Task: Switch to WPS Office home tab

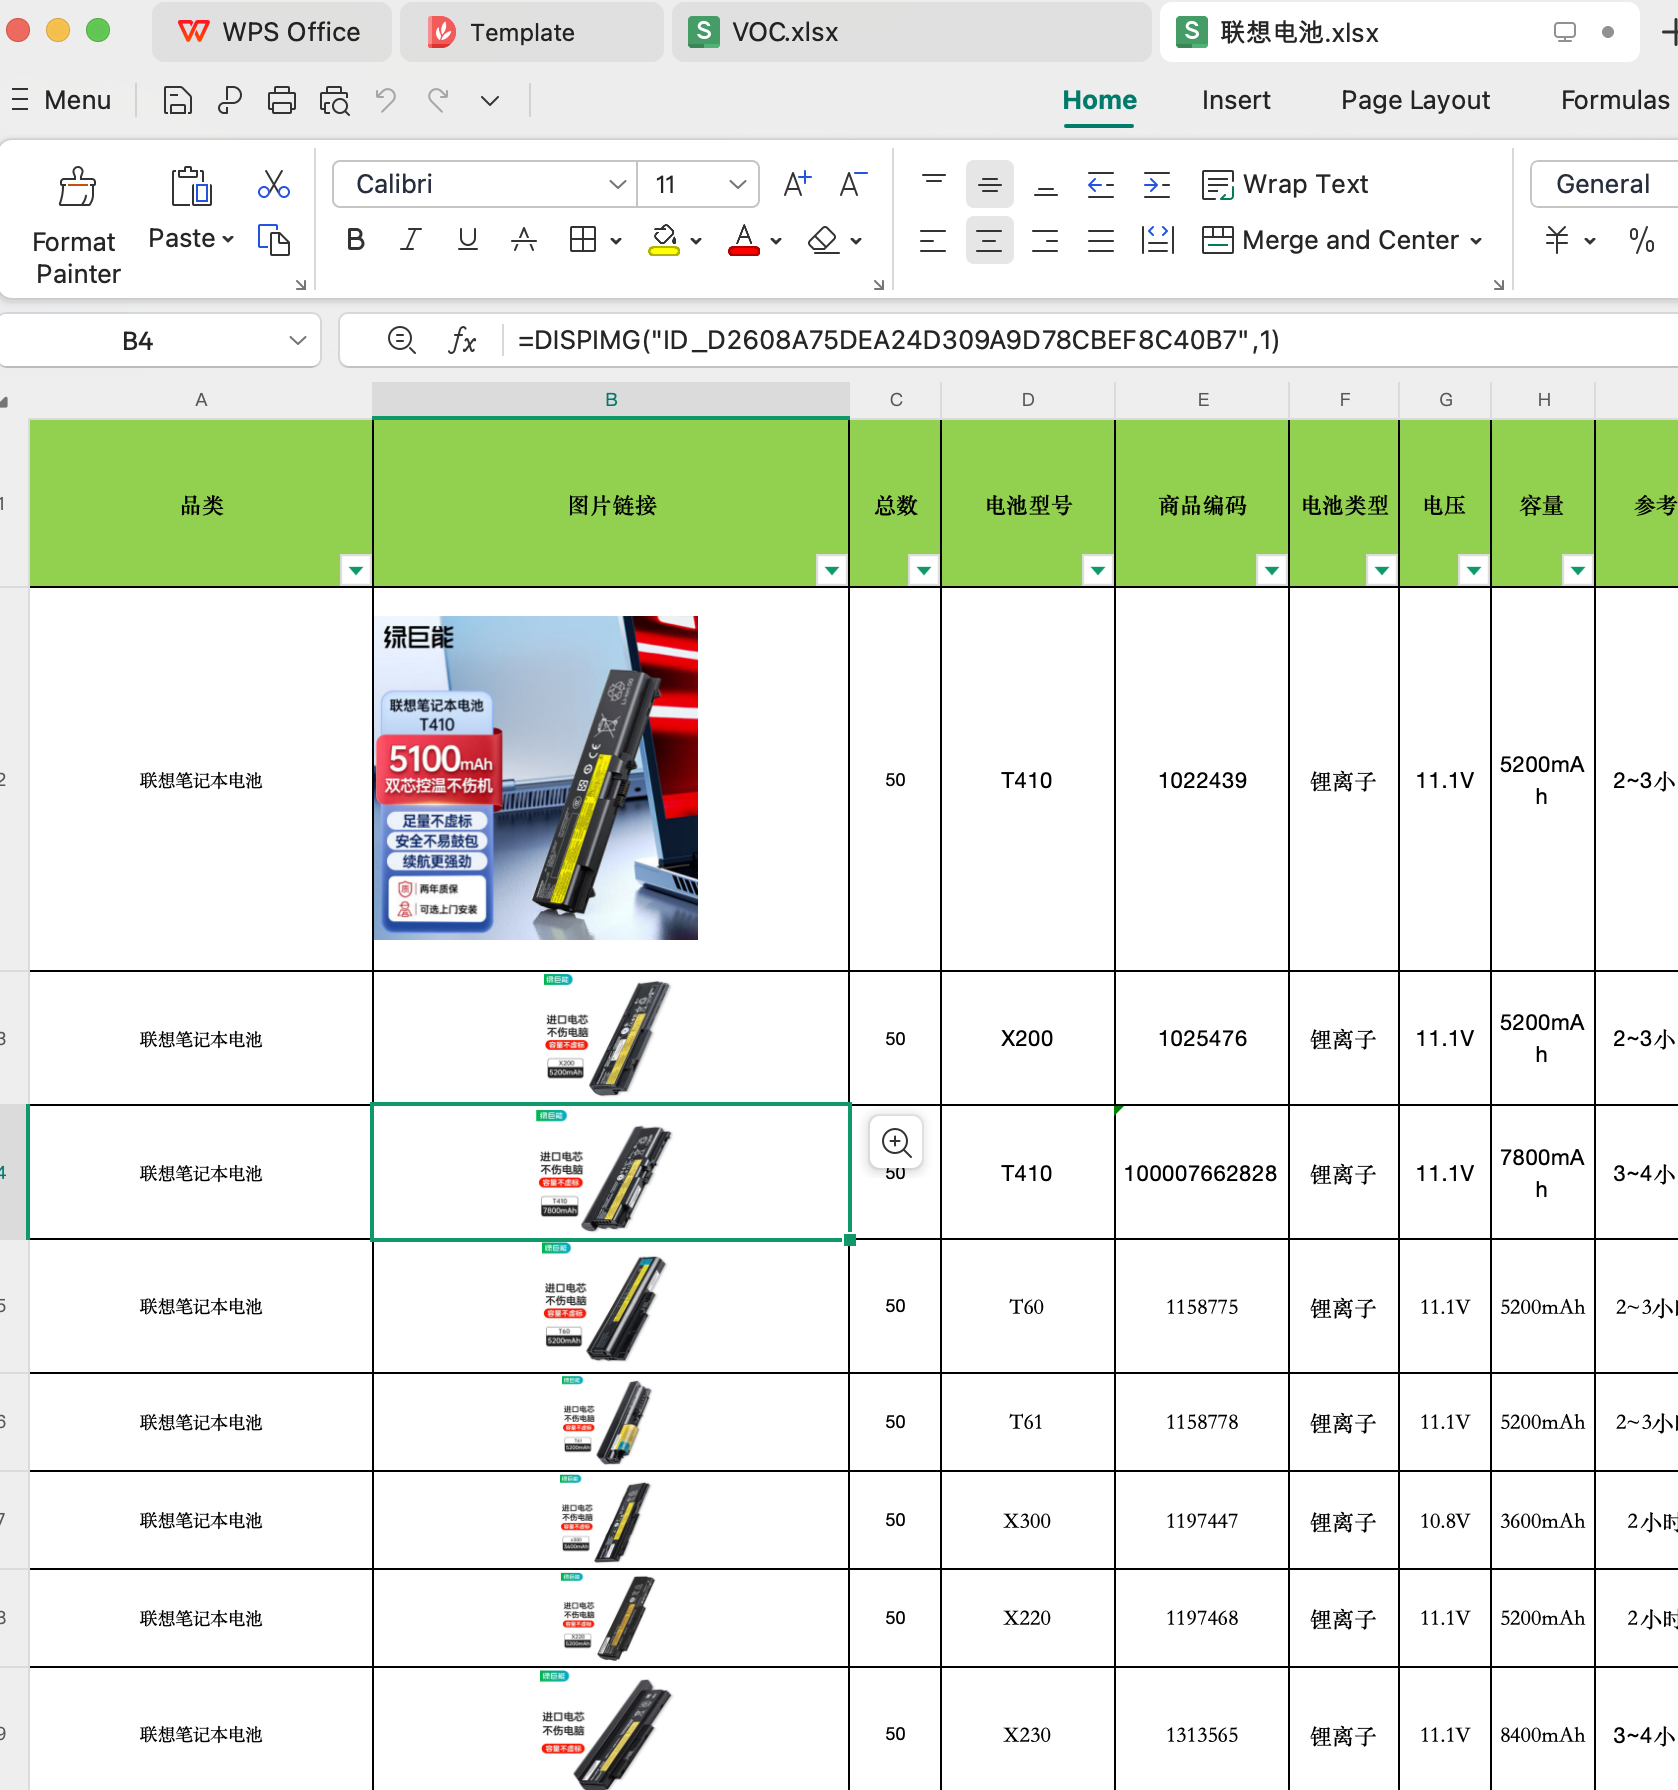Action: (x=271, y=32)
